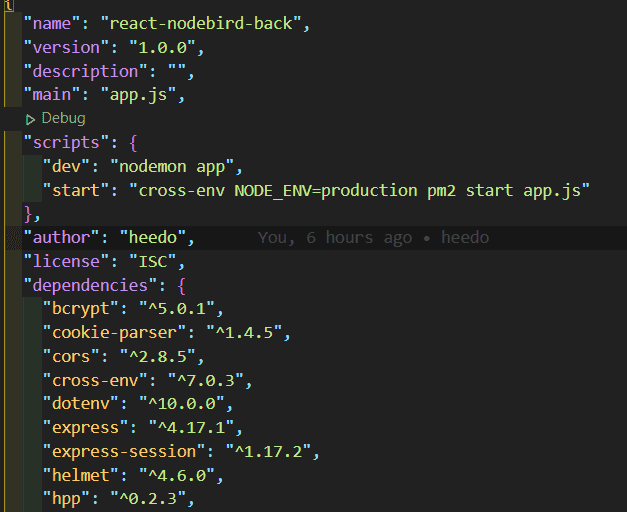Click the "main" value app.js
This screenshot has height=512, width=627.
click(138, 95)
